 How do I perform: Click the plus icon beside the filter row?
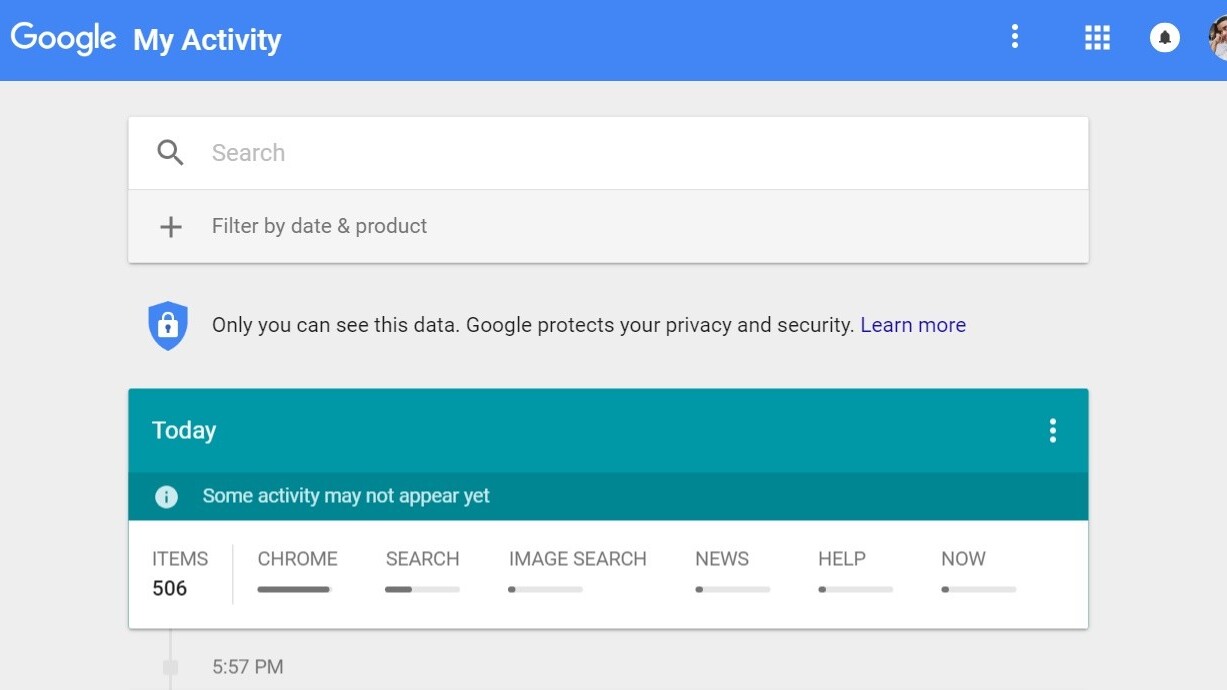171,227
